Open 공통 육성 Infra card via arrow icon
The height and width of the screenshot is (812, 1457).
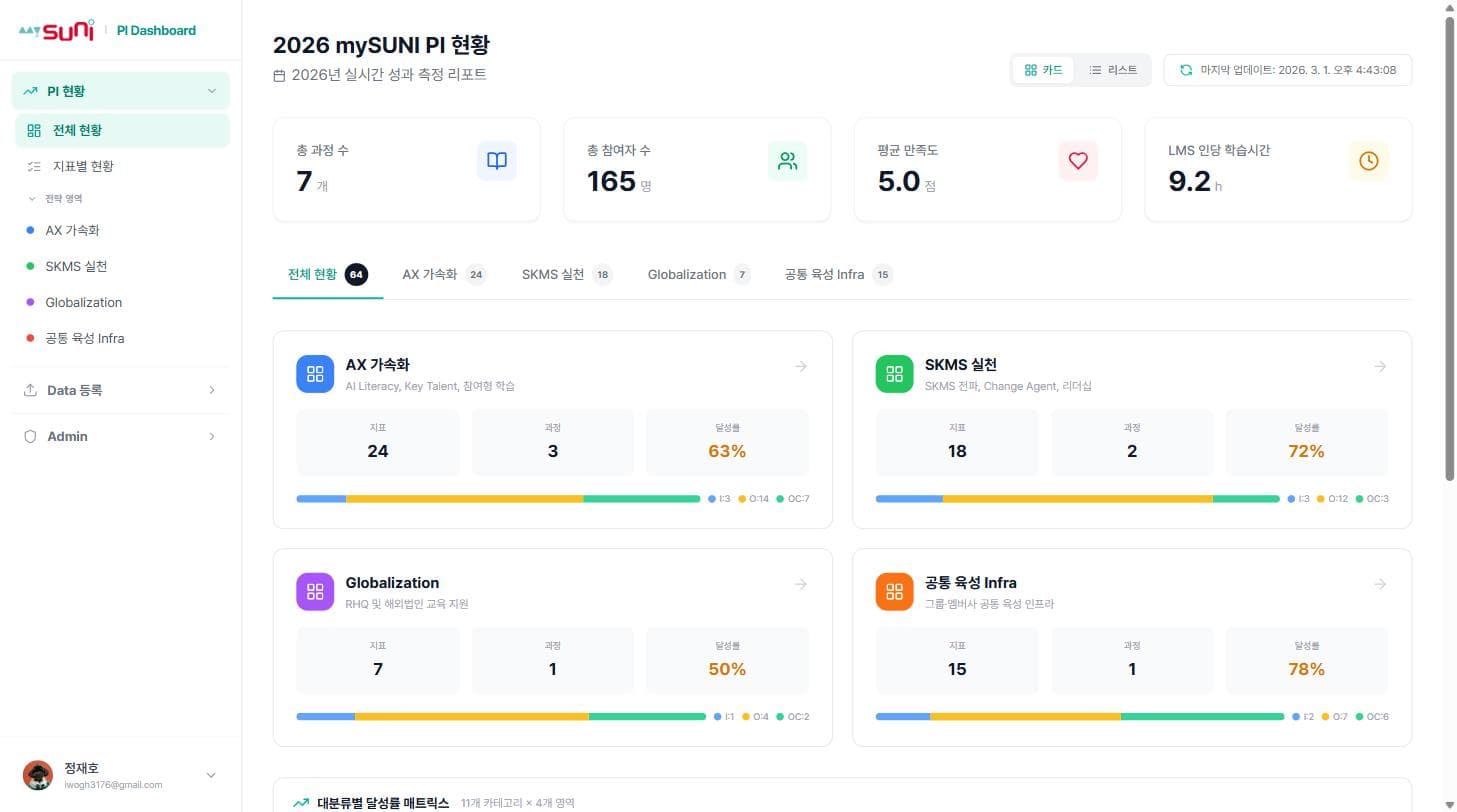click(1380, 584)
